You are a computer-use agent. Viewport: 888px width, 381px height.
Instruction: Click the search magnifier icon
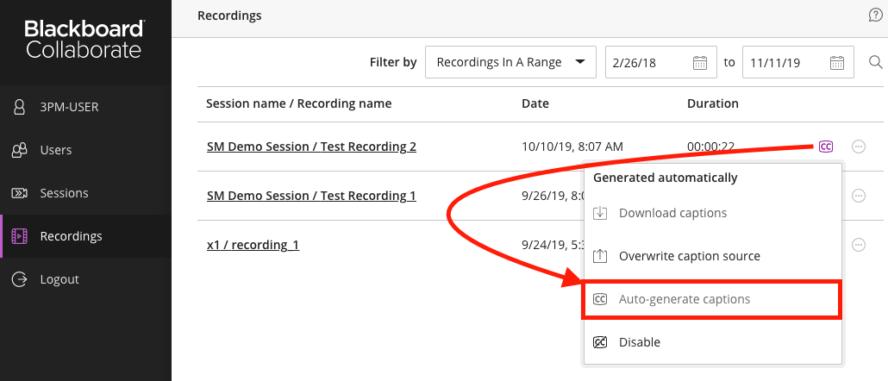[876, 62]
